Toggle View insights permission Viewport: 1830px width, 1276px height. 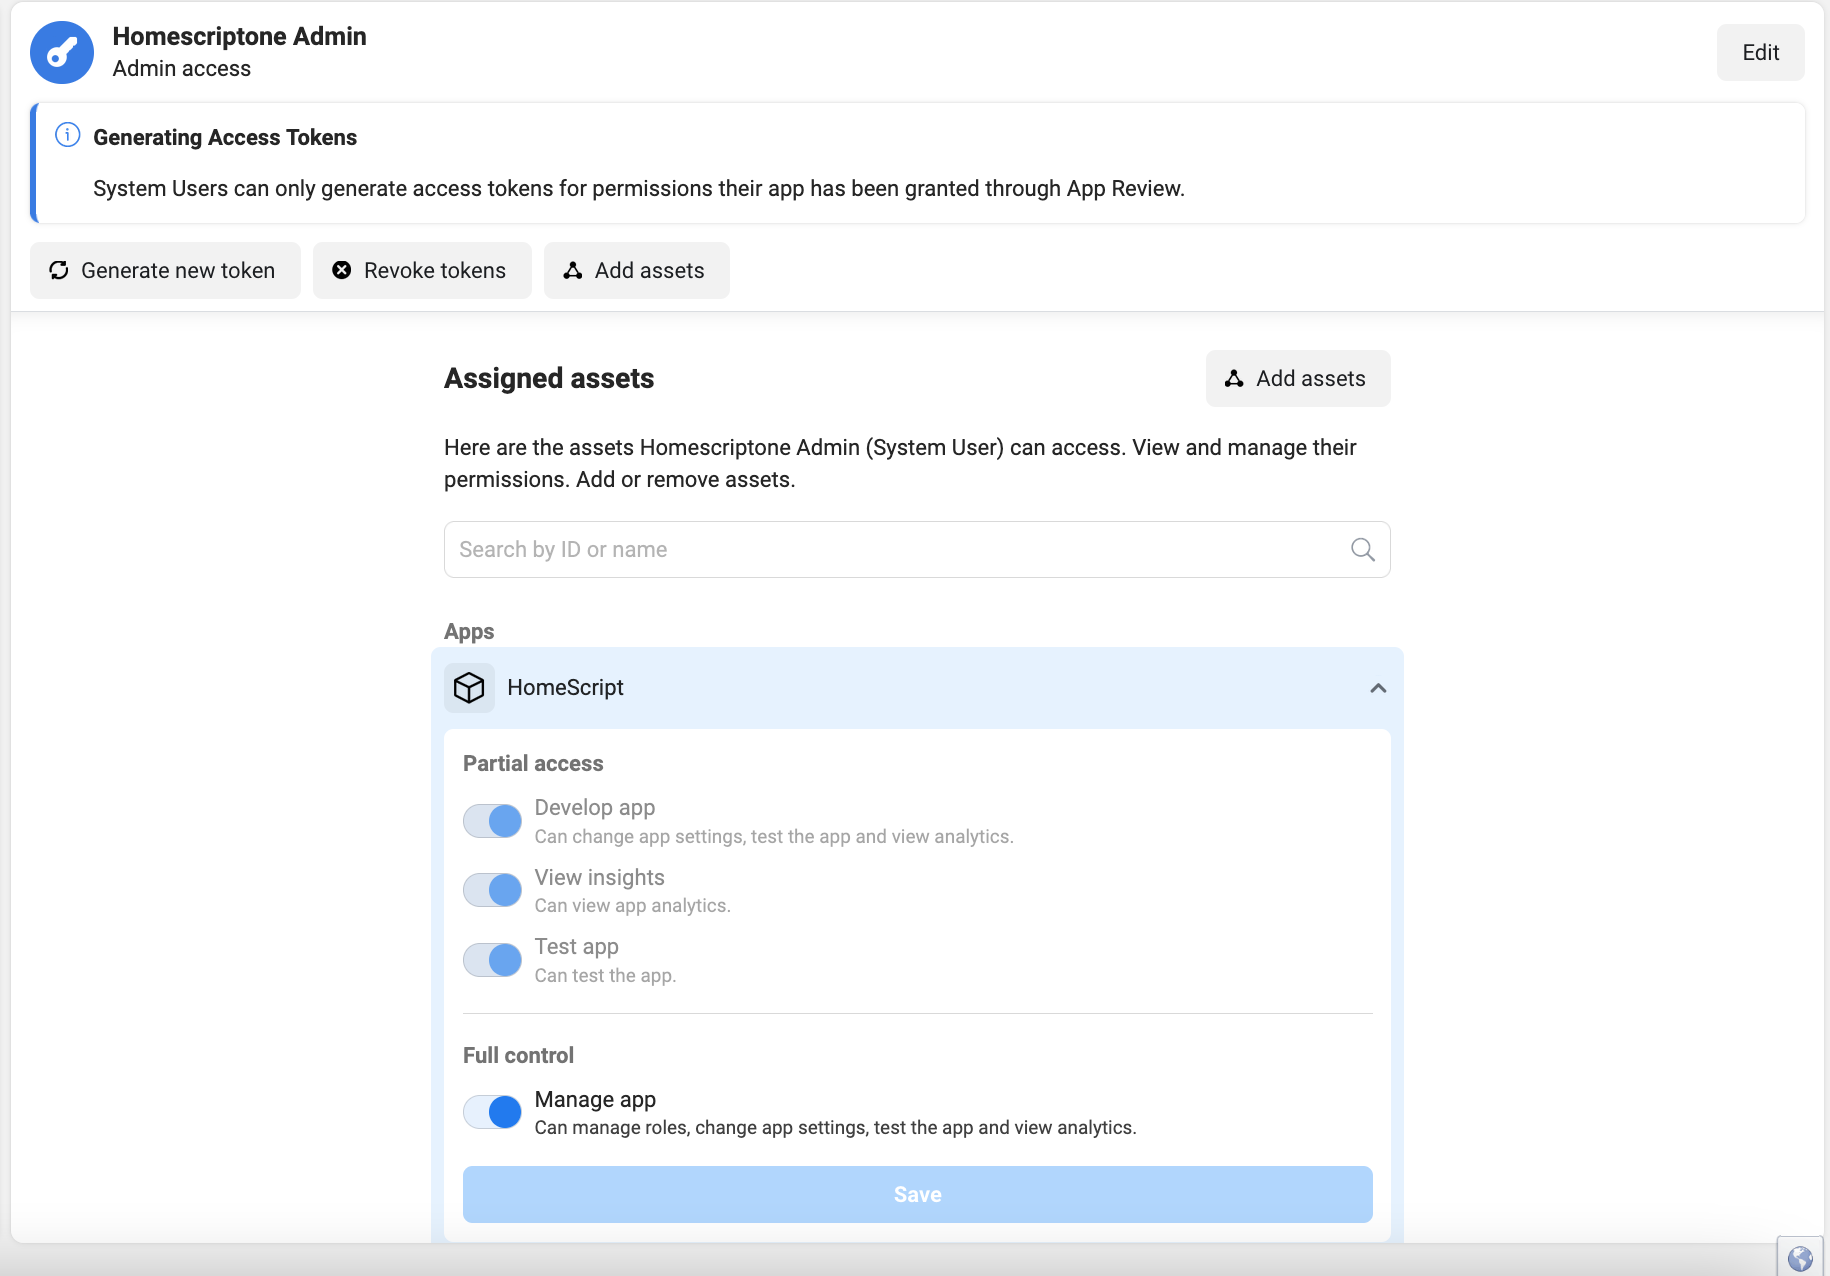click(492, 890)
